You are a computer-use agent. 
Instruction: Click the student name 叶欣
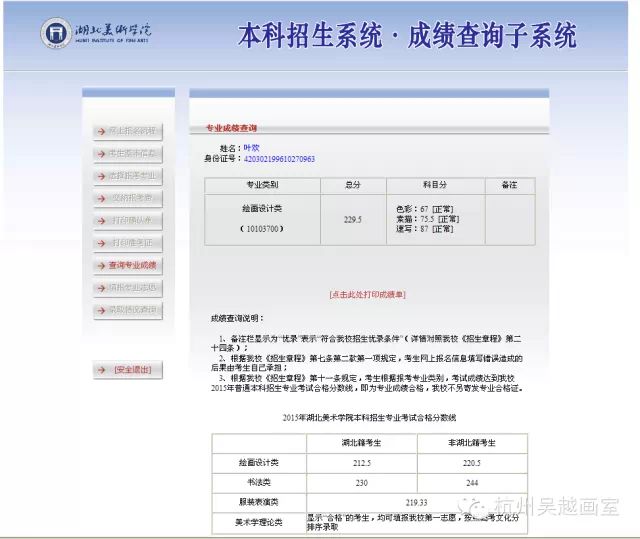(x=251, y=148)
